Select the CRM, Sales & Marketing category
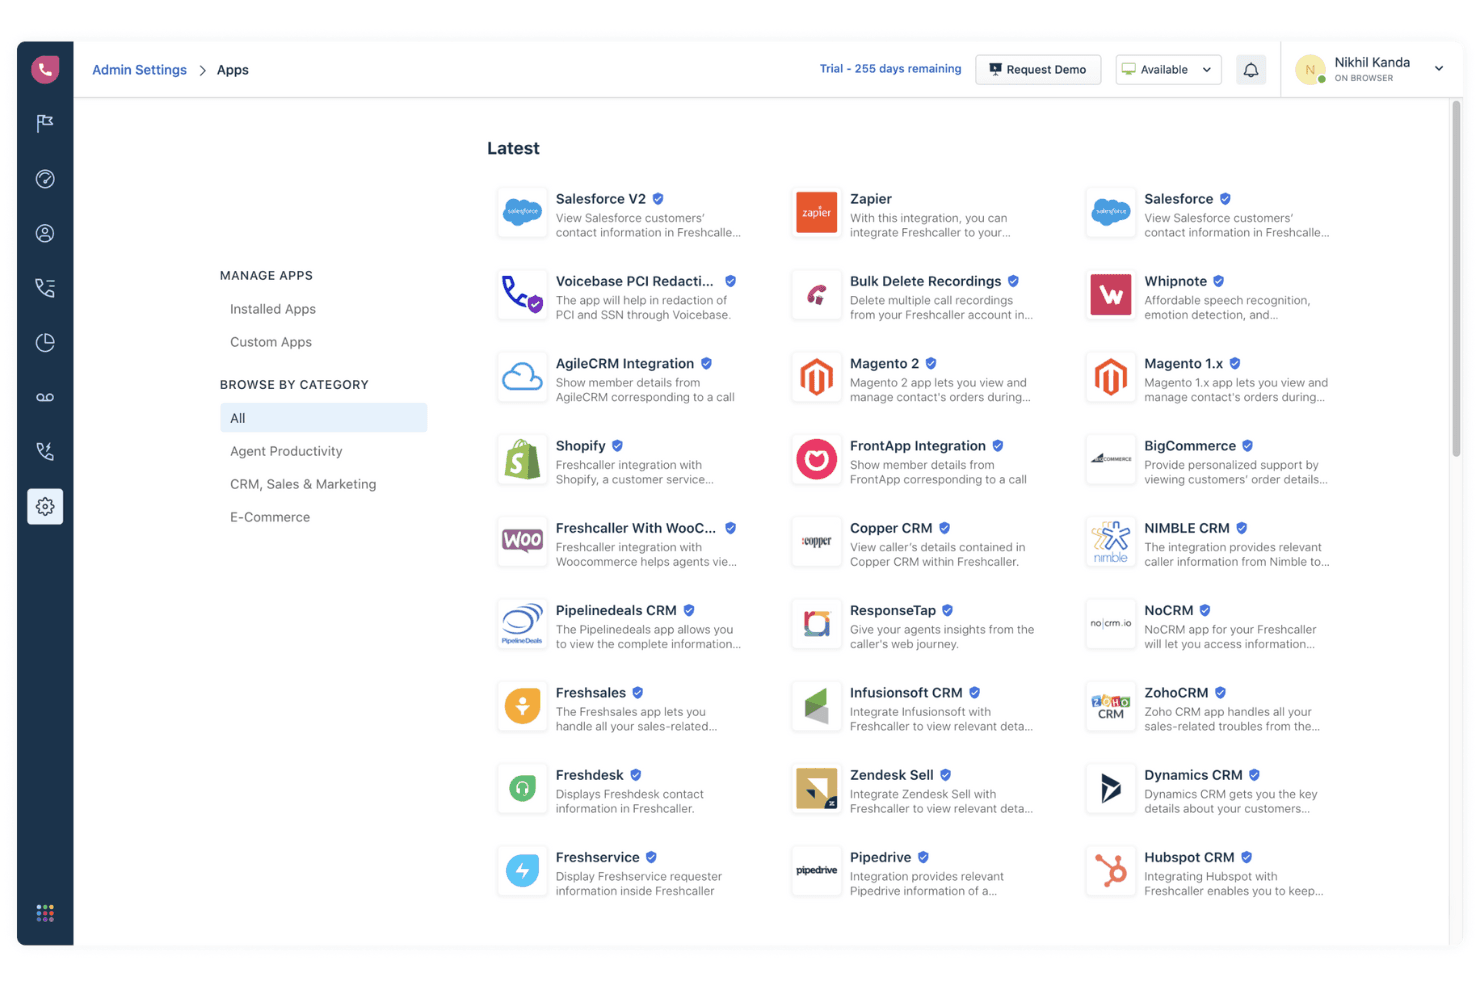1480x987 pixels. pos(303,484)
